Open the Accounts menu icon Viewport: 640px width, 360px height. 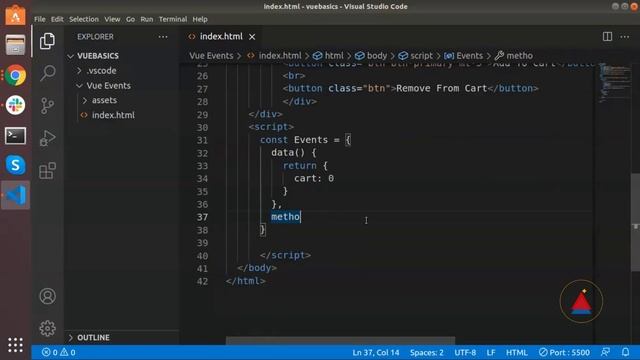point(47,296)
